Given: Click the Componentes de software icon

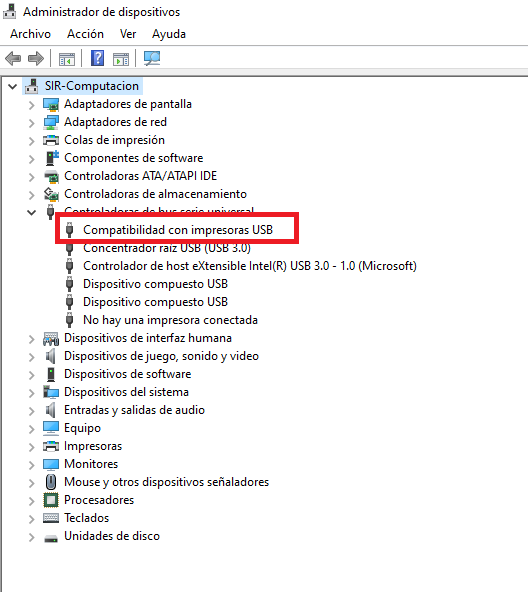Looking at the screenshot, I should coord(52,158).
